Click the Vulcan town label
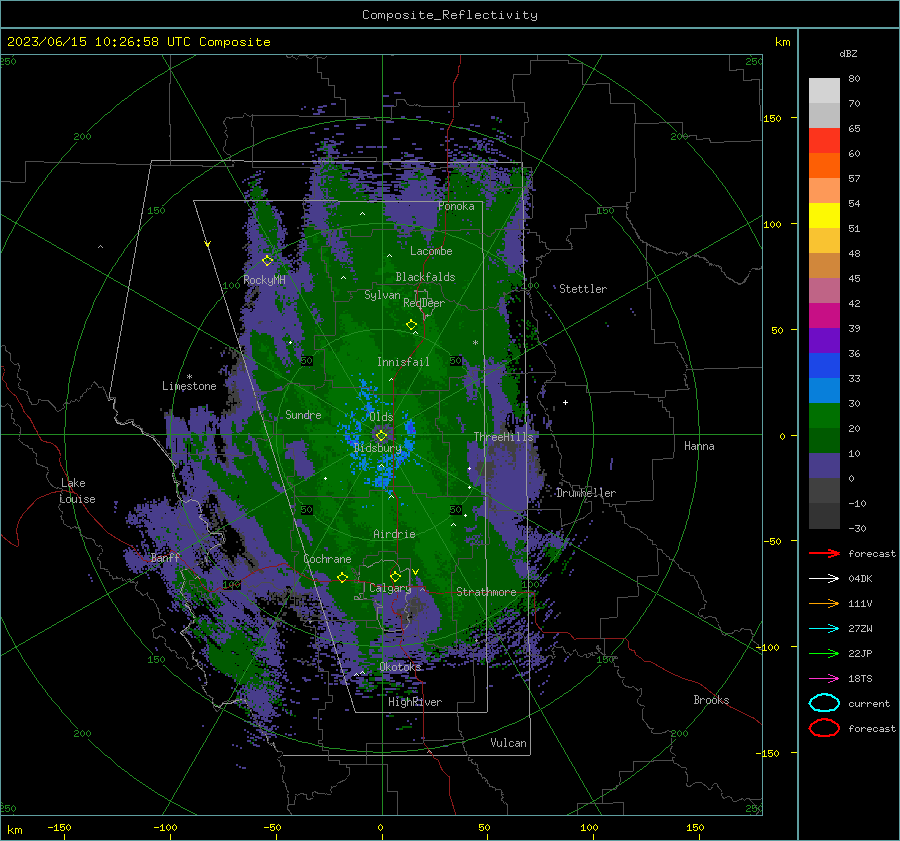The image size is (900, 841). (x=508, y=742)
